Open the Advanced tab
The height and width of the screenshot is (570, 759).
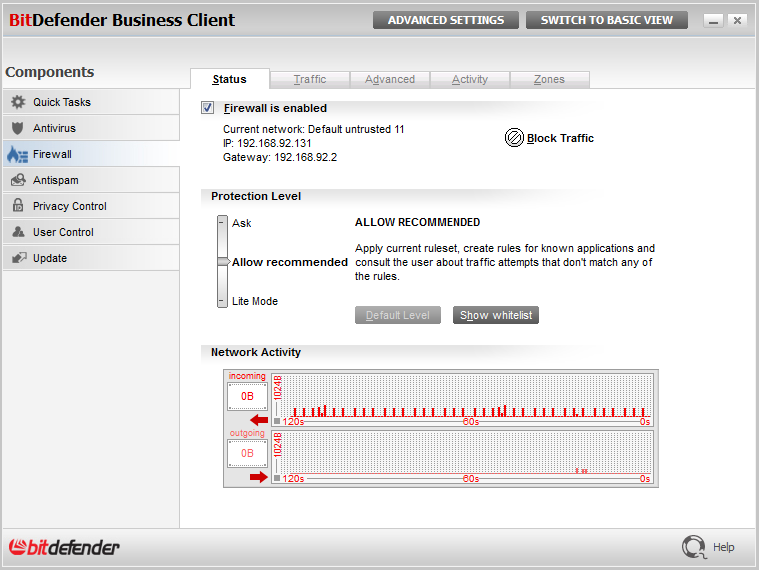390,79
